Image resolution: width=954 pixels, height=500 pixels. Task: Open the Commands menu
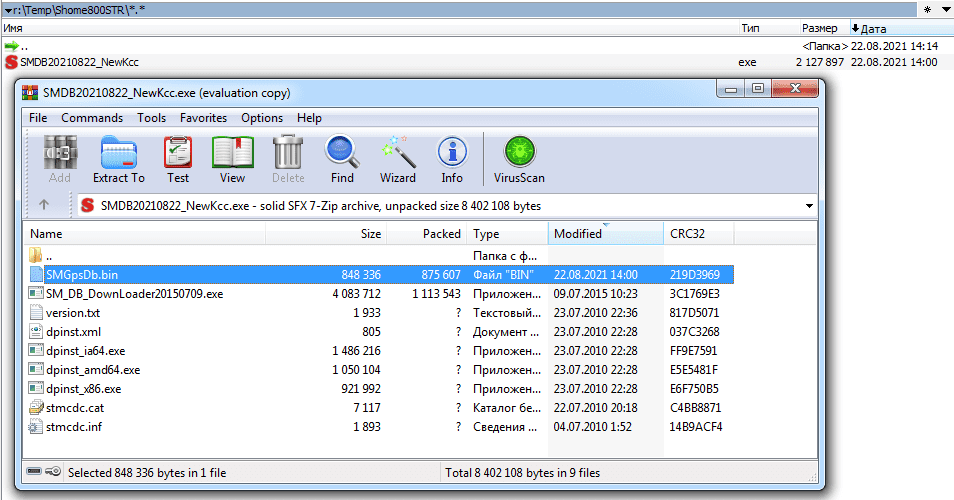click(92, 118)
